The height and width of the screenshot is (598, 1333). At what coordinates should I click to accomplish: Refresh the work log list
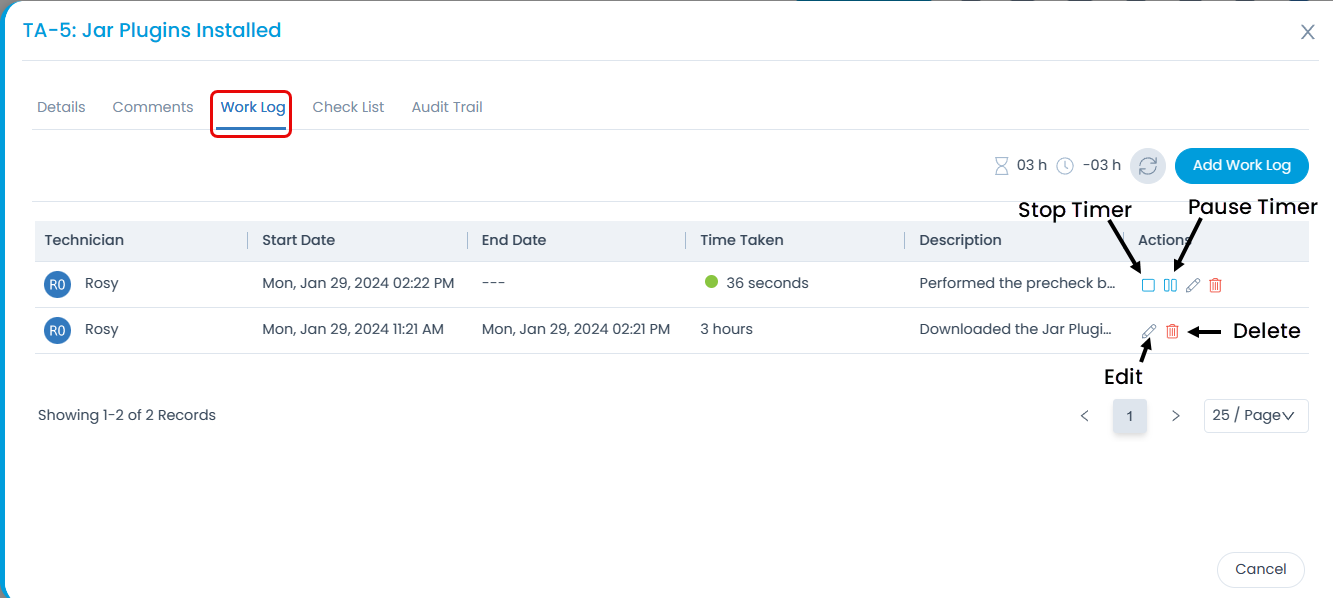1148,166
